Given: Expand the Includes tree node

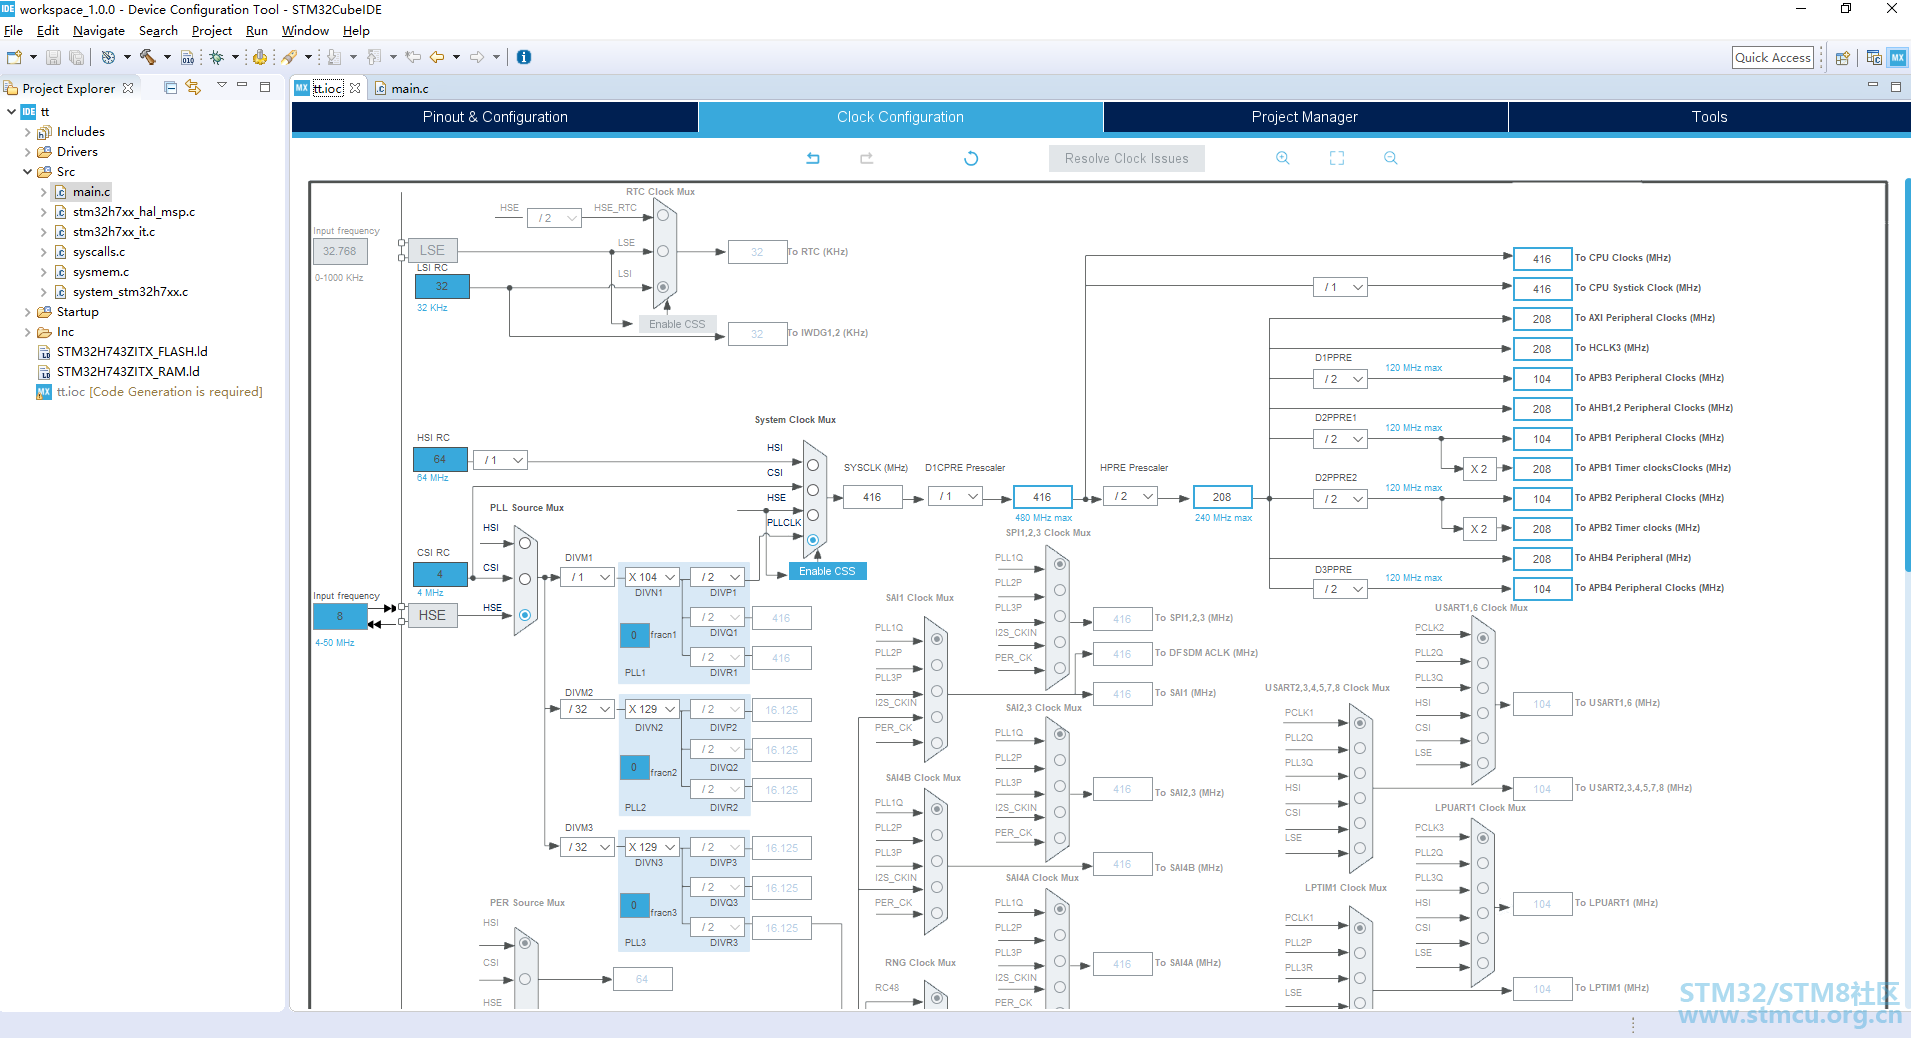Looking at the screenshot, I should pos(27,132).
